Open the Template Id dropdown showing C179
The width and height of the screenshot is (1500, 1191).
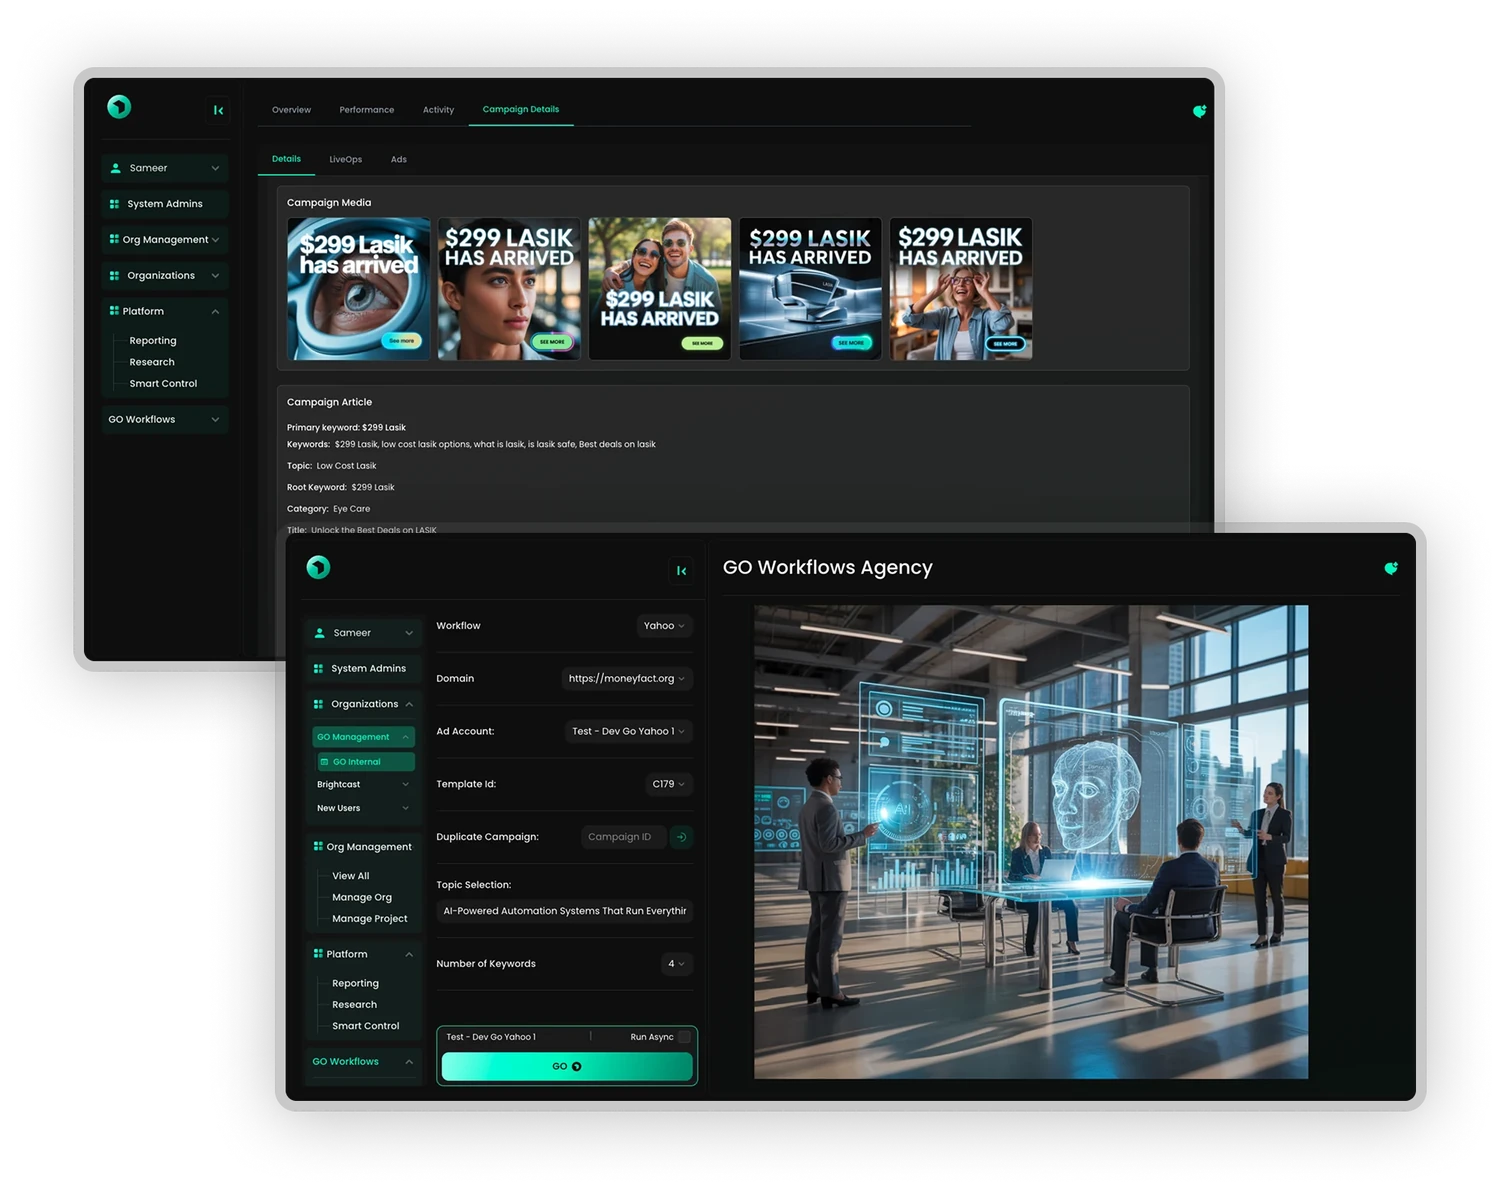[669, 784]
